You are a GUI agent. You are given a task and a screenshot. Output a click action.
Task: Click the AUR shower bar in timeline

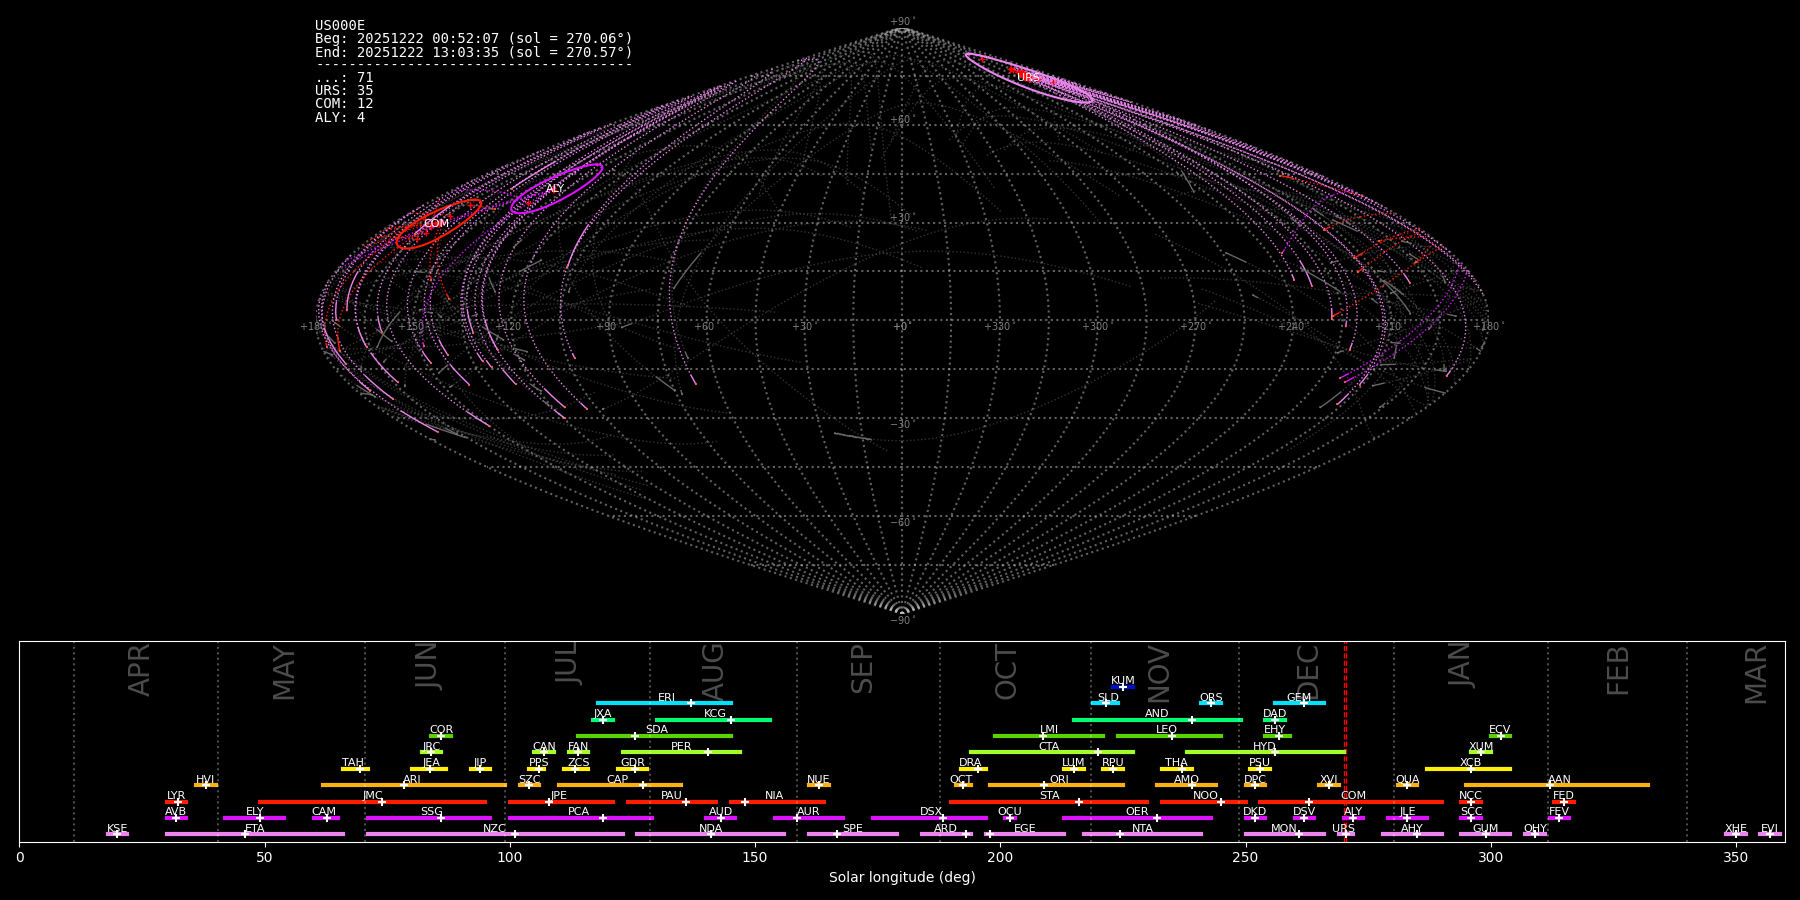click(808, 818)
